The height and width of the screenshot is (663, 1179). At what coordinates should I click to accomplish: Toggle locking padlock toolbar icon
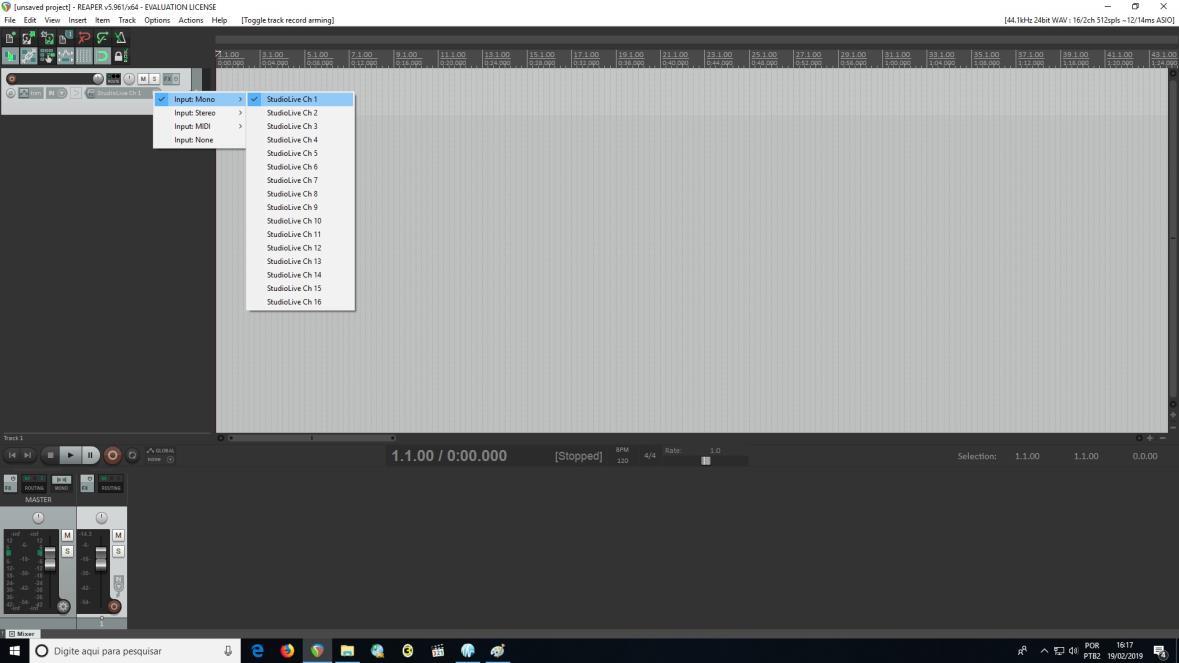pyautogui.click(x=120, y=56)
